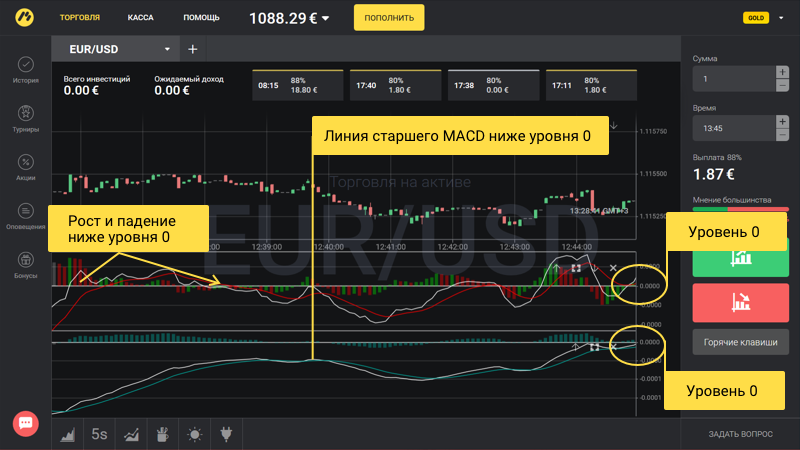Click the GOLD status badge

tap(756, 18)
